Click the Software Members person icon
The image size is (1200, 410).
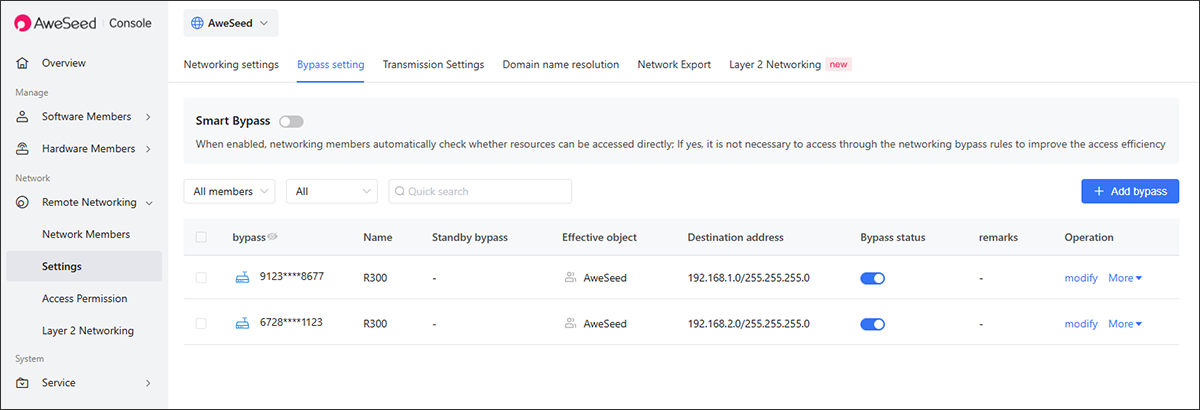tap(22, 117)
